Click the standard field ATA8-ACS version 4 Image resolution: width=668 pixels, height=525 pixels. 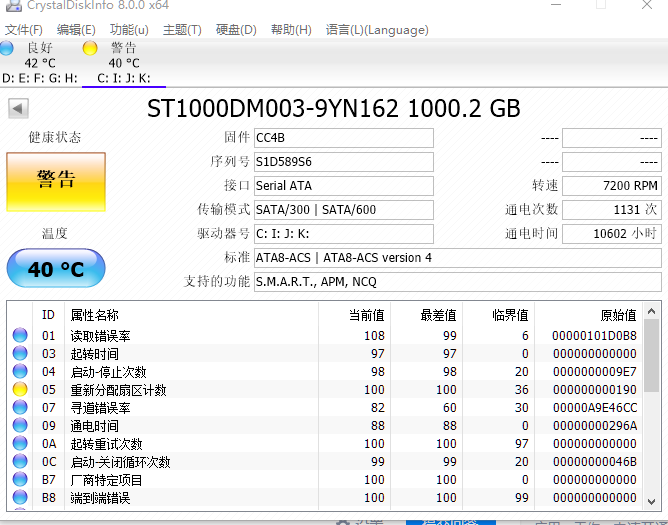coord(458,258)
